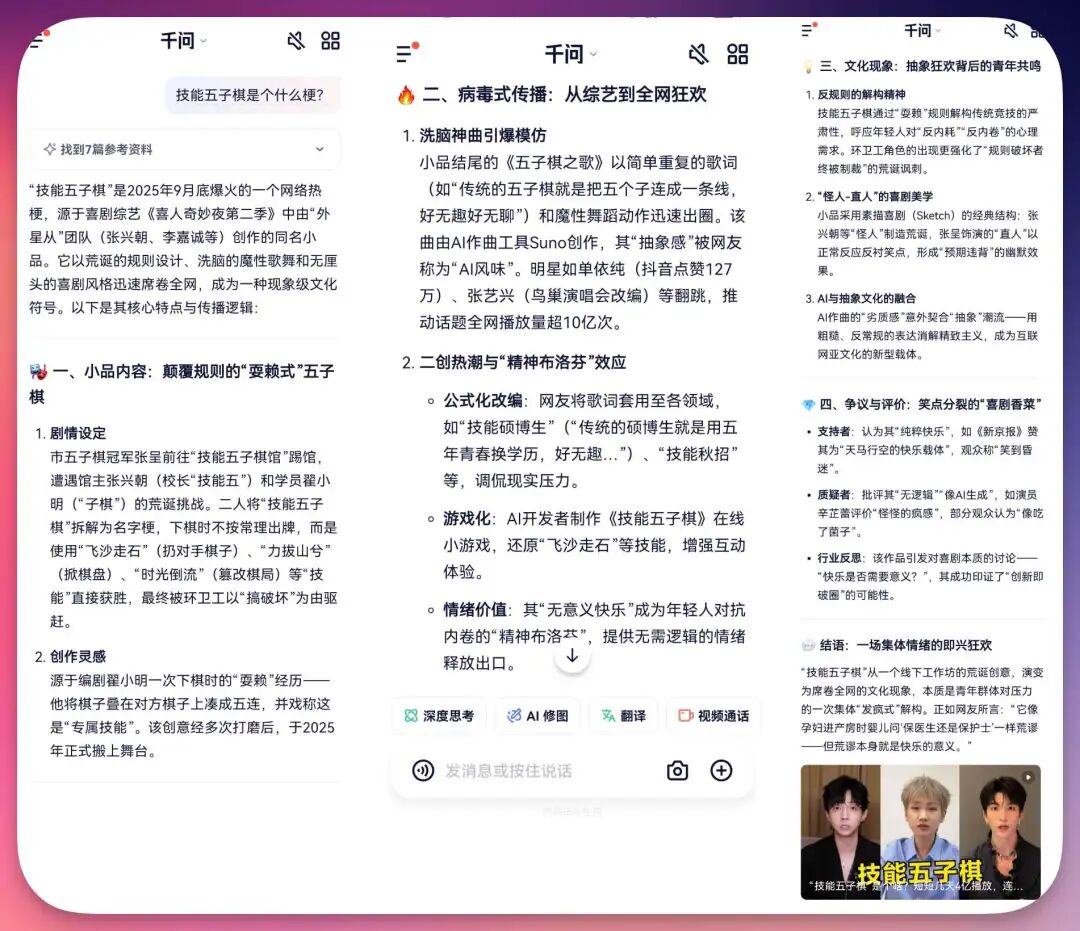This screenshot has width=1080, height=931.
Task: Open the camera icon in the input bar
Action: [x=677, y=770]
